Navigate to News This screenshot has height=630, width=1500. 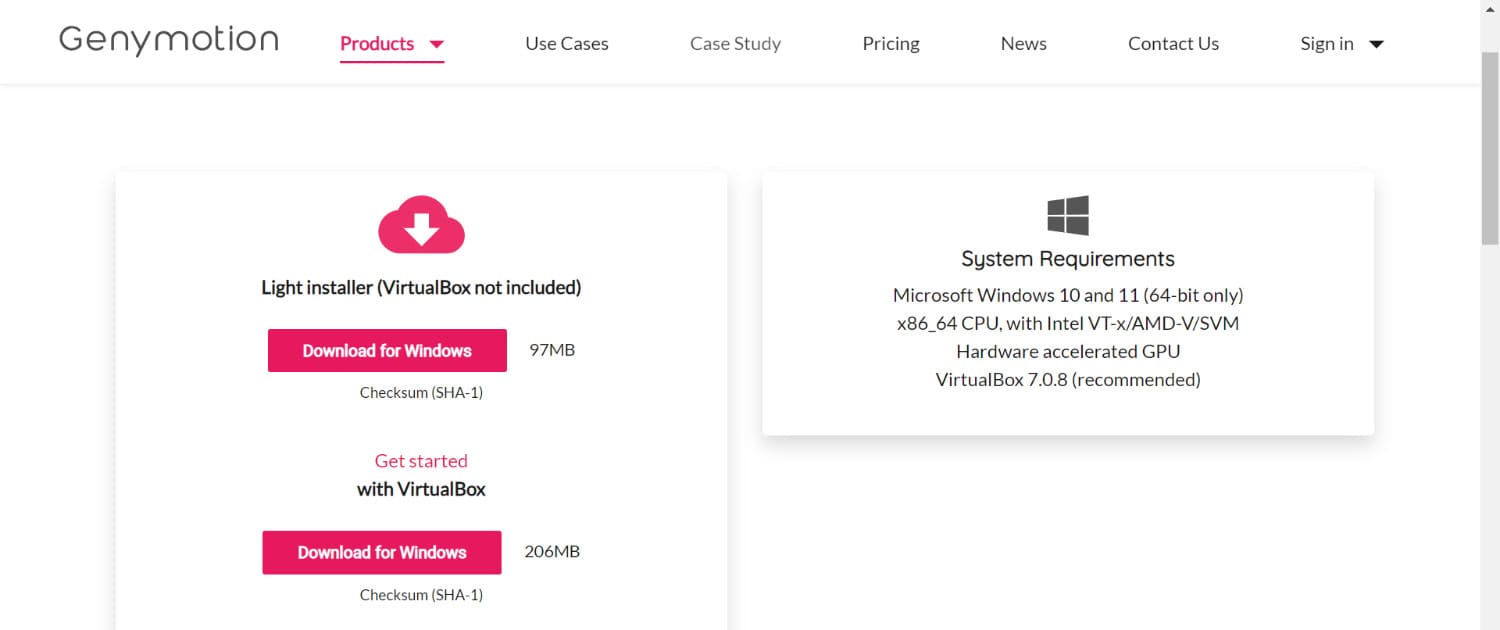[x=1024, y=44]
